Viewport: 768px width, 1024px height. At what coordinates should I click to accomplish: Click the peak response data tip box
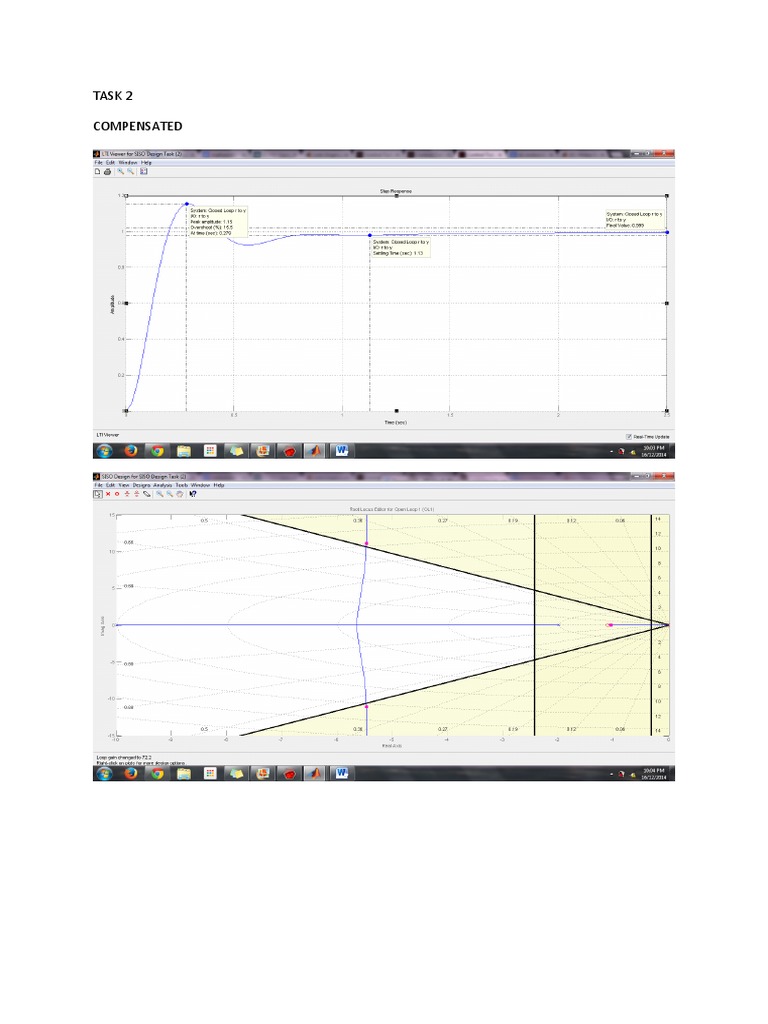217,221
